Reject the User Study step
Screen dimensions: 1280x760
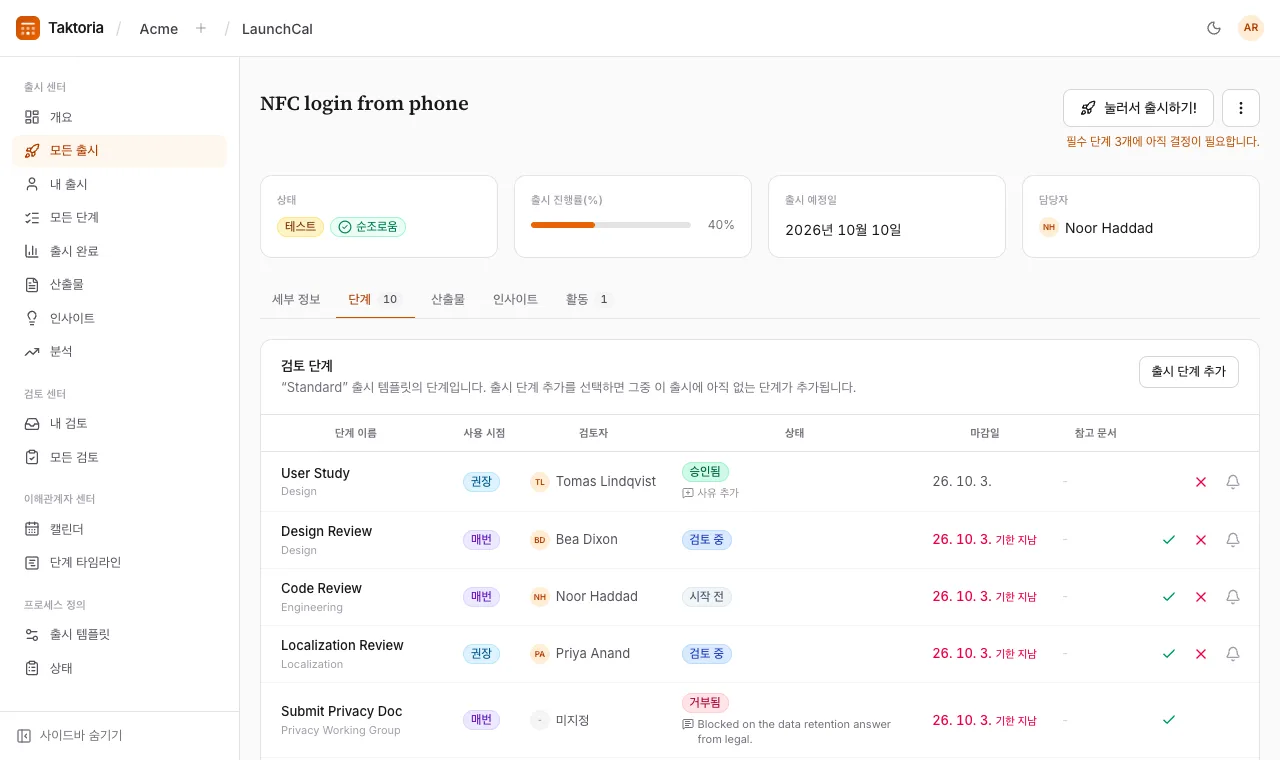tap(1201, 482)
